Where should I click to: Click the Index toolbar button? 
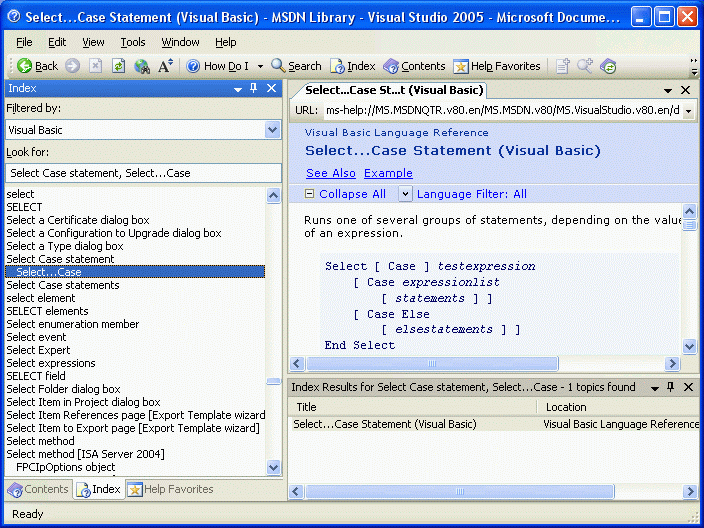(353, 66)
